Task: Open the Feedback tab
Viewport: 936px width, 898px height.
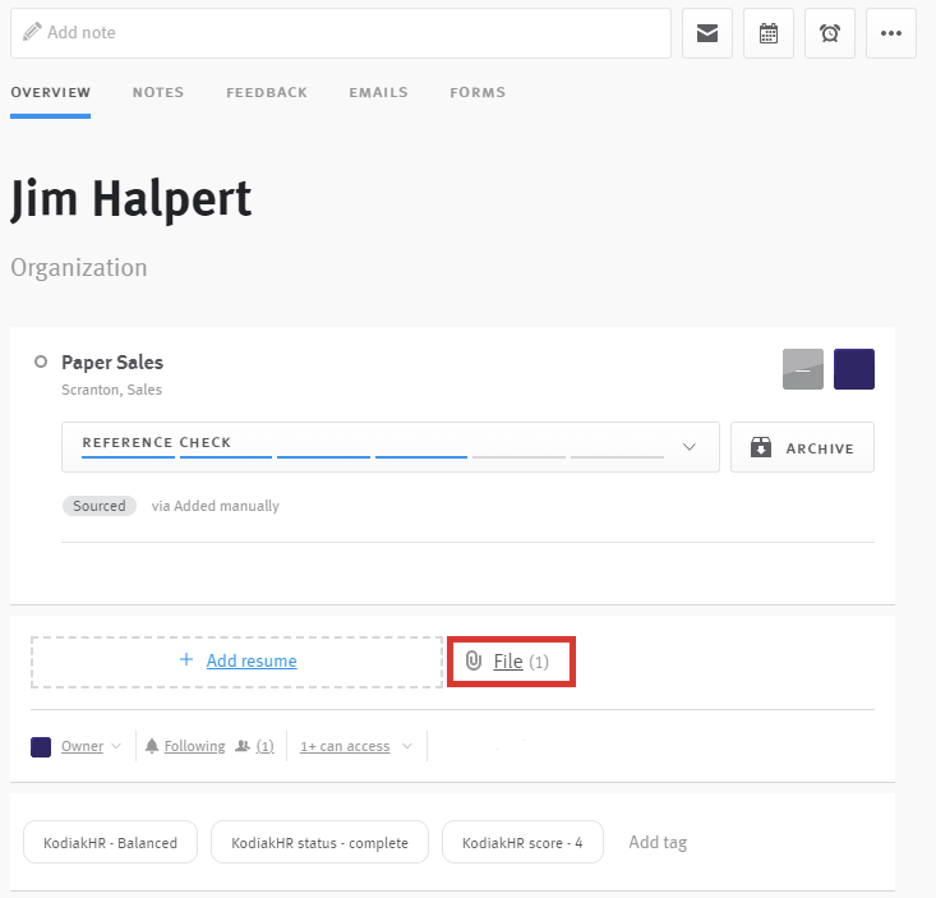Action: [x=267, y=93]
